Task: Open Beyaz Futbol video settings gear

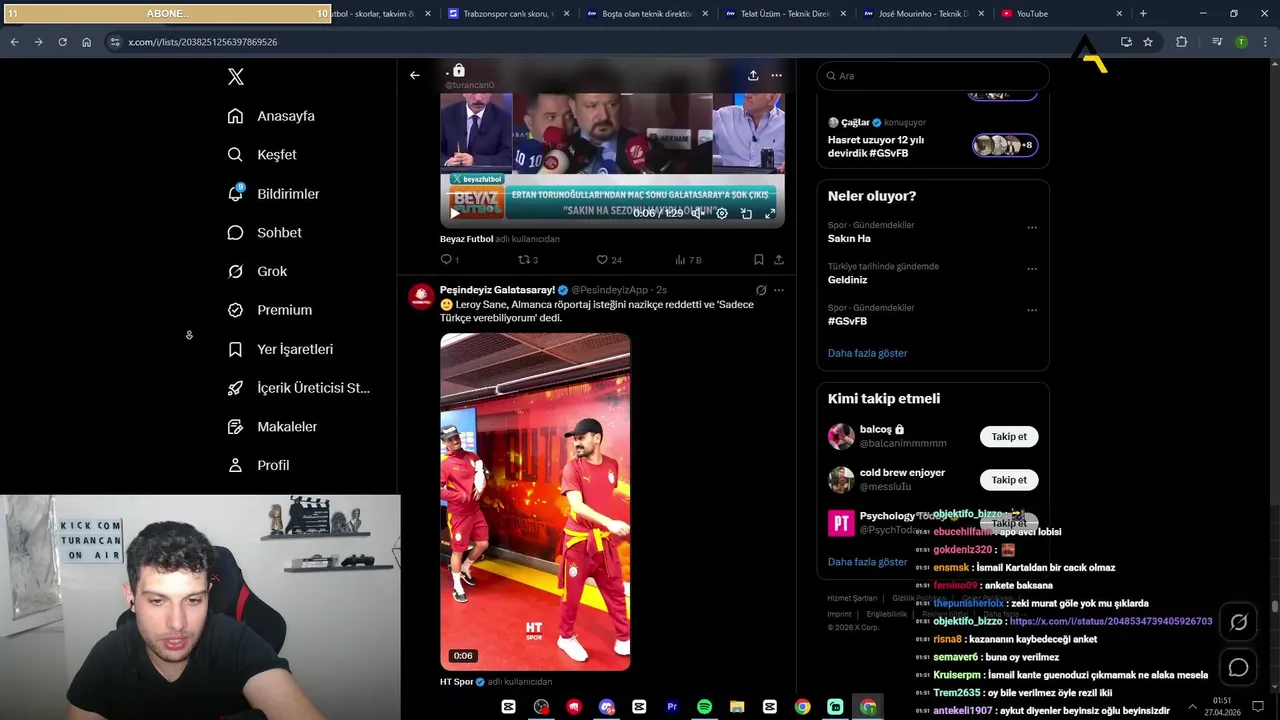Action: (722, 213)
